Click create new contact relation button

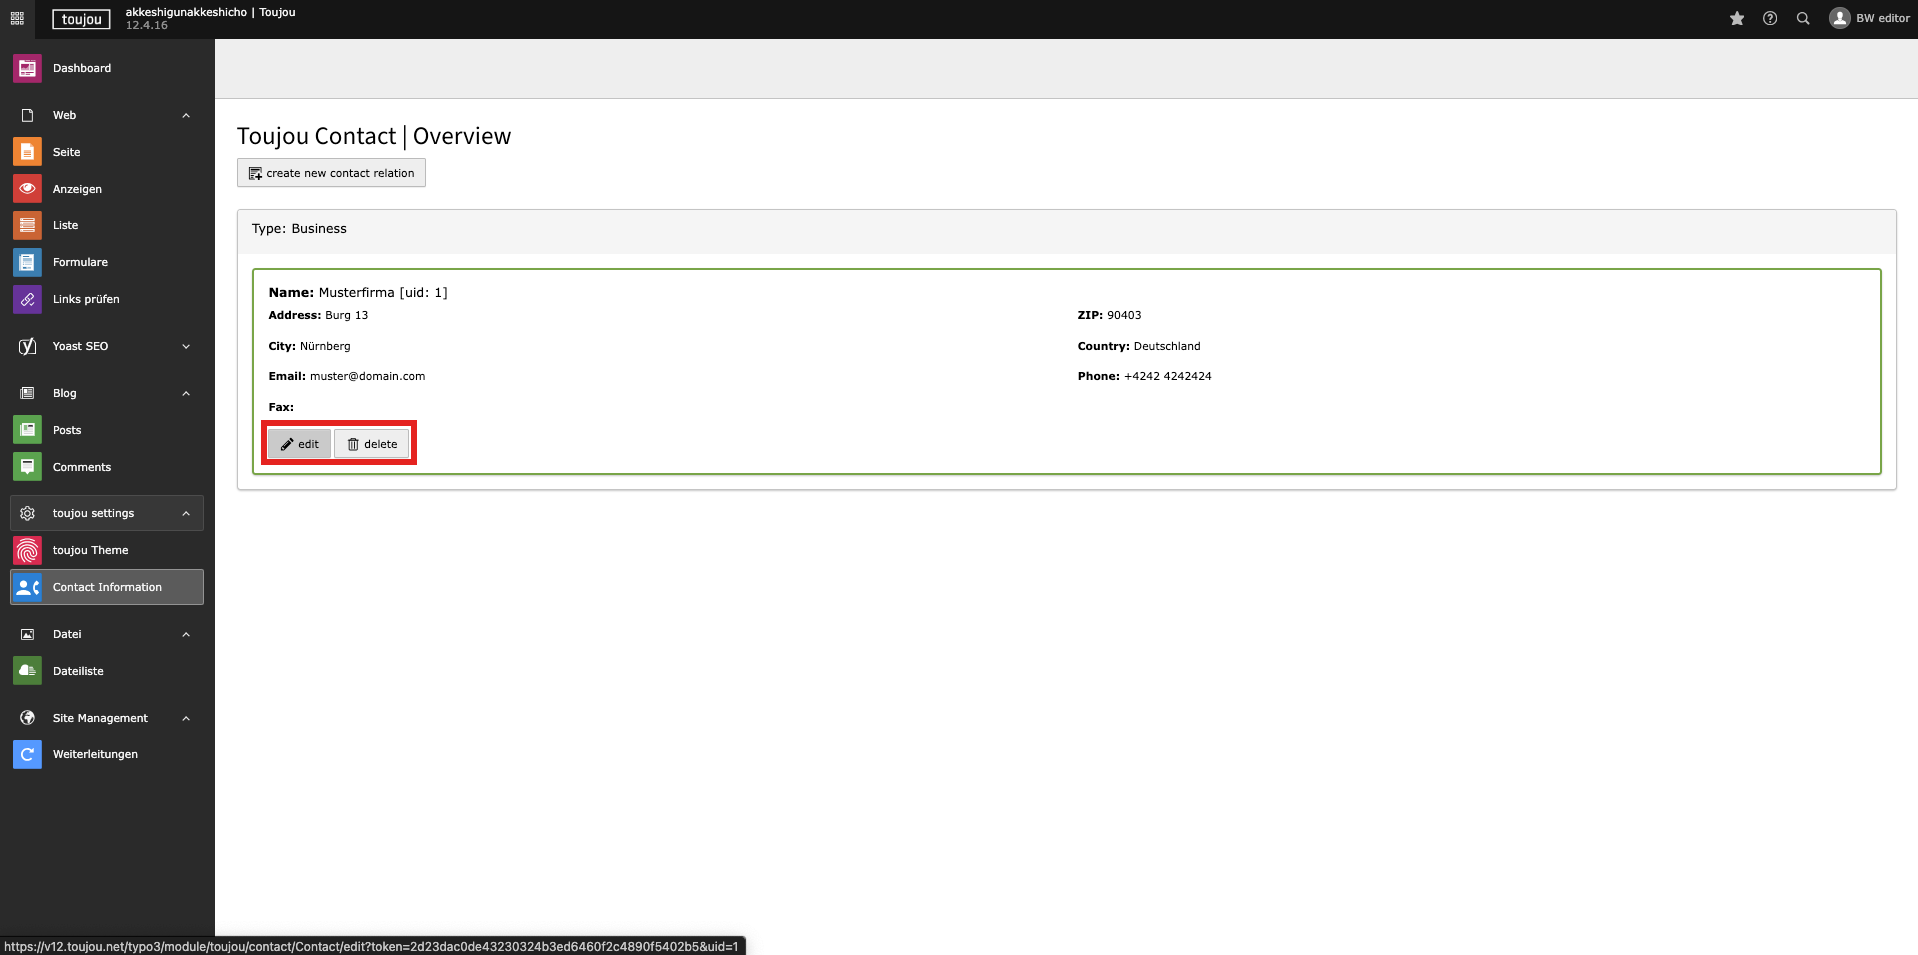click(x=331, y=173)
